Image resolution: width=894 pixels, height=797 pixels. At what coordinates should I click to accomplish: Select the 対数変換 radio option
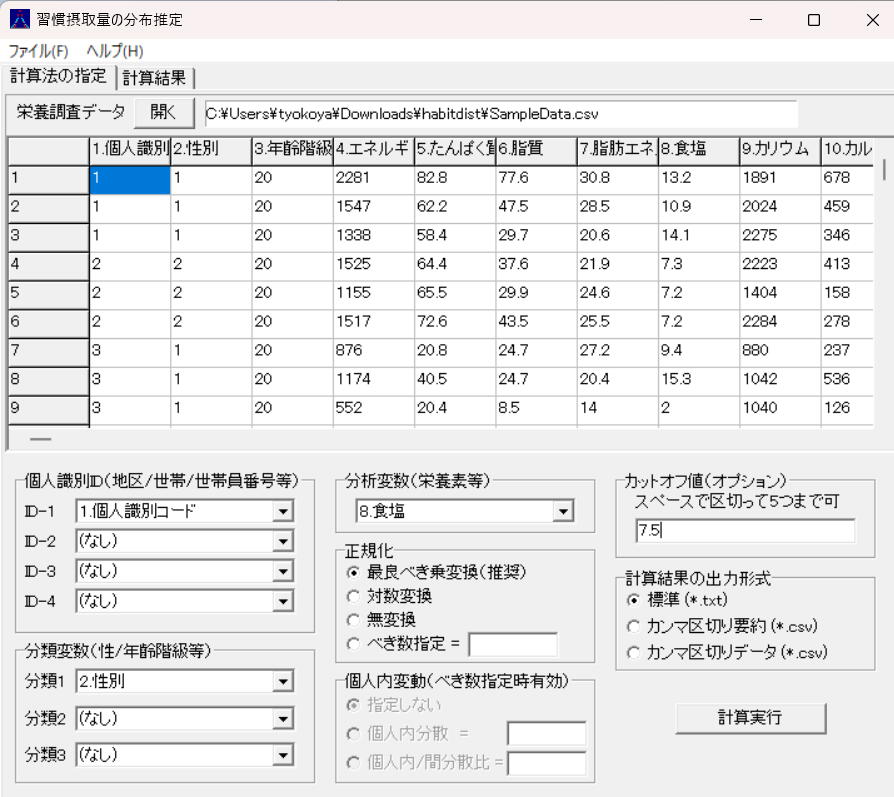tap(352, 596)
